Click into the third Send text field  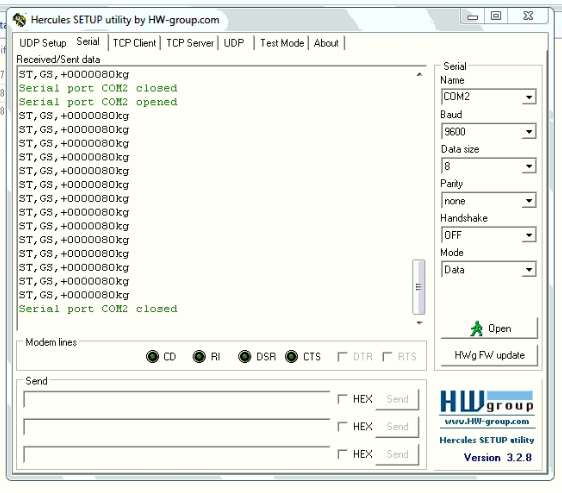[x=177, y=454]
